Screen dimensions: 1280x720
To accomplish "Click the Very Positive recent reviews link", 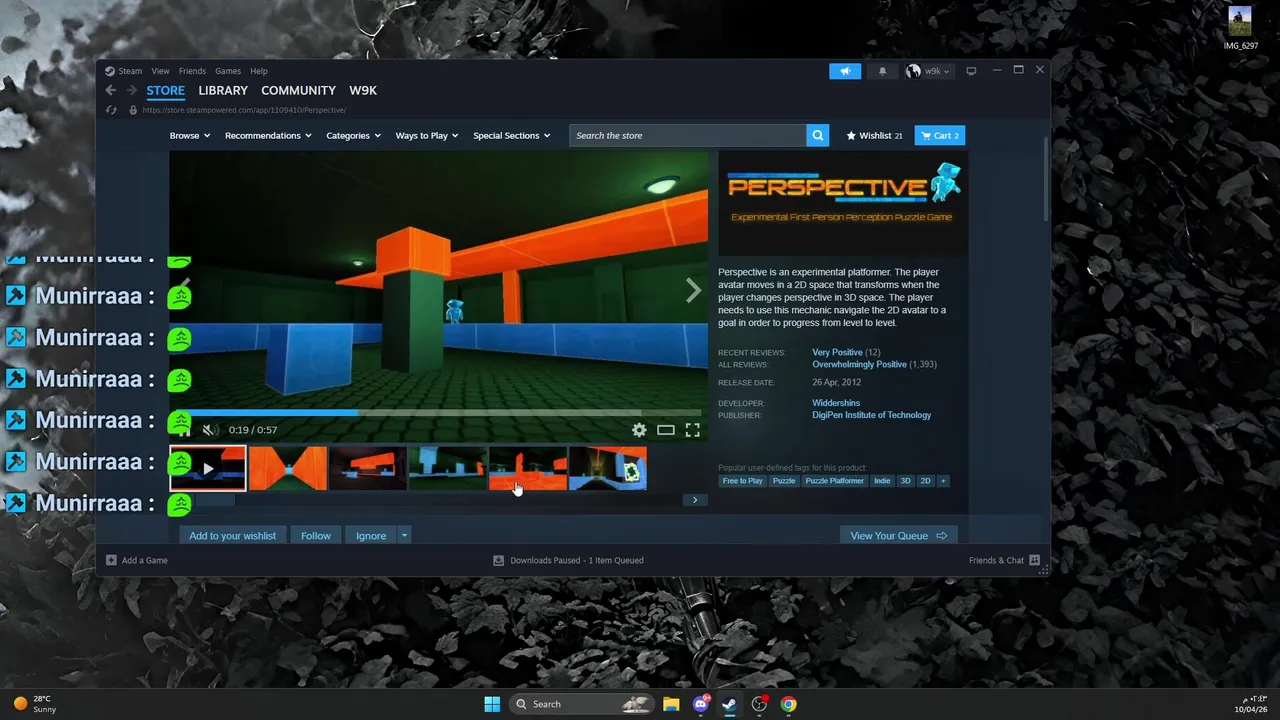I will coord(837,352).
